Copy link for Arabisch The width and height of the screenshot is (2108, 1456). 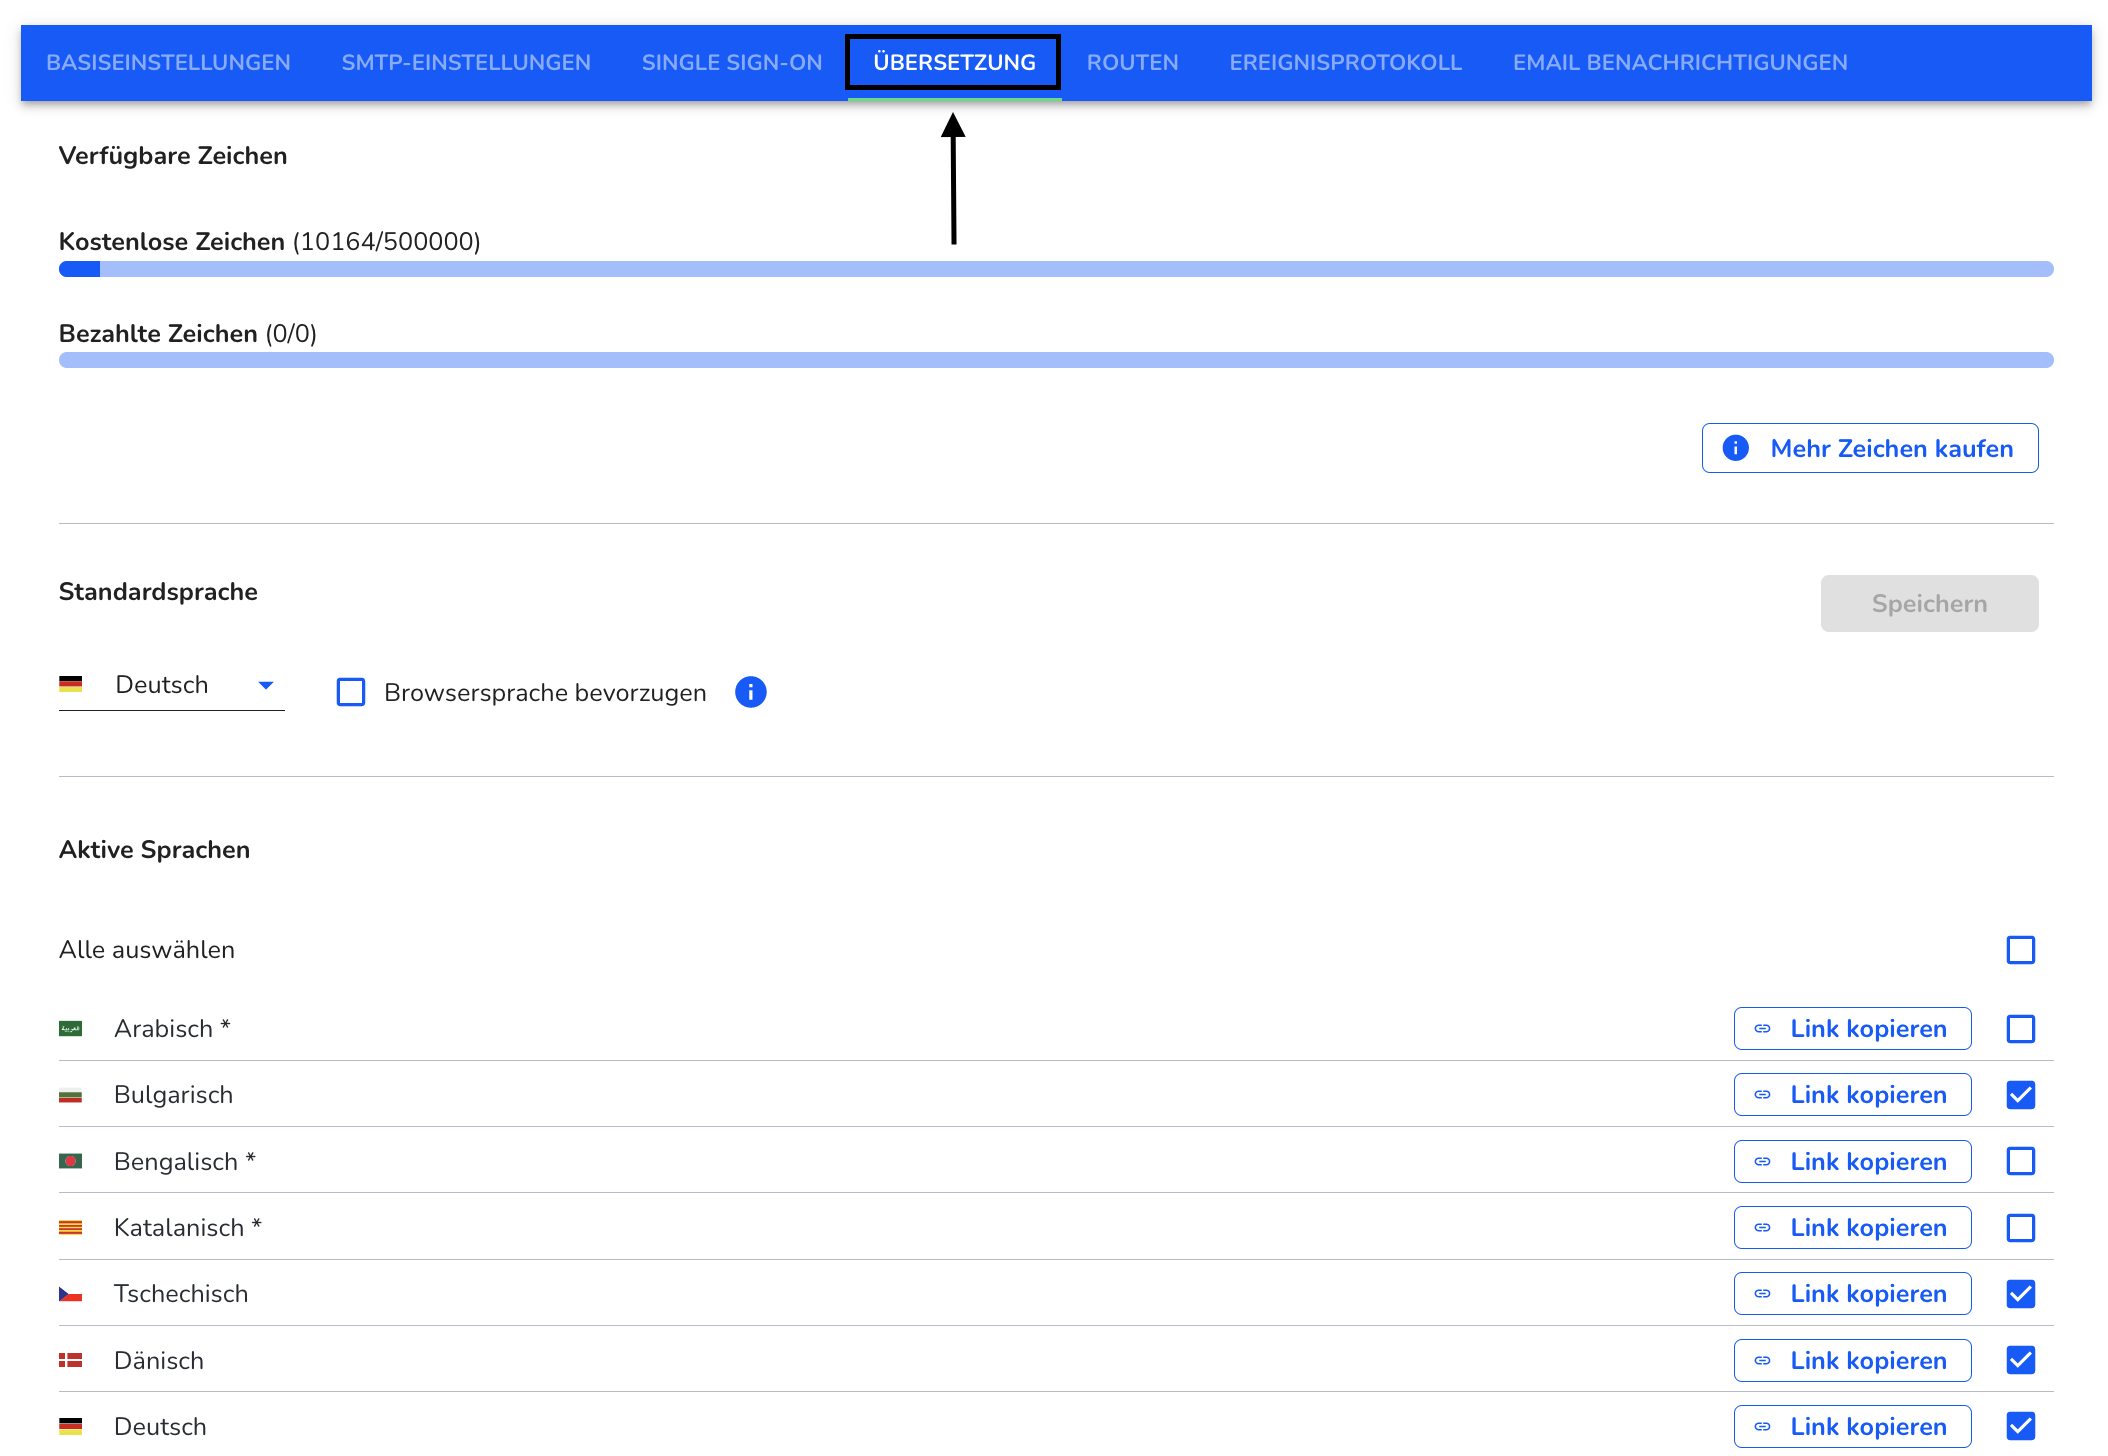(1852, 1029)
